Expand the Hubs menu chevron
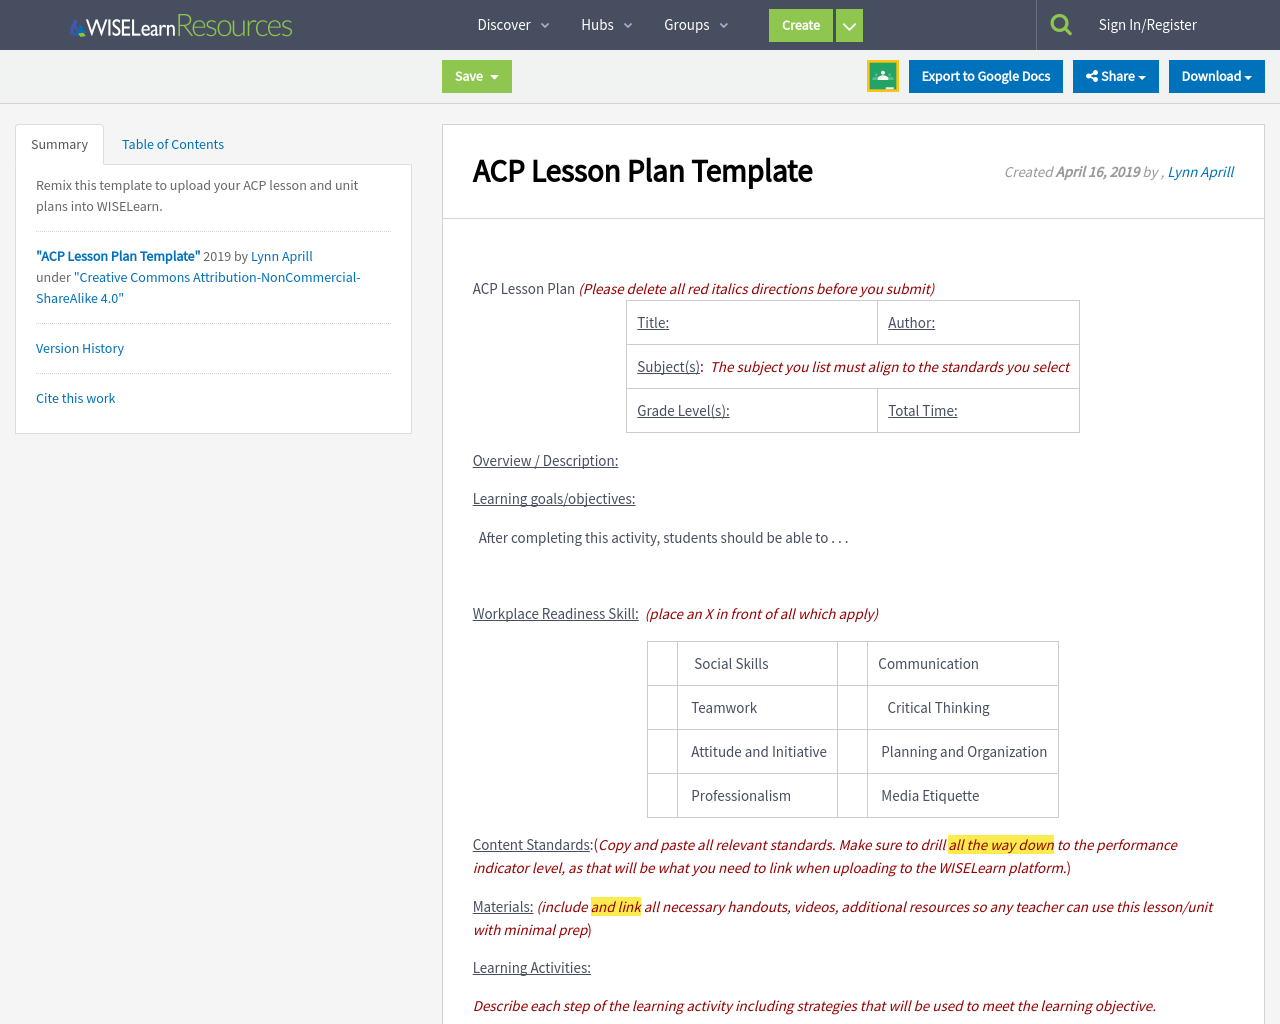 click(628, 24)
